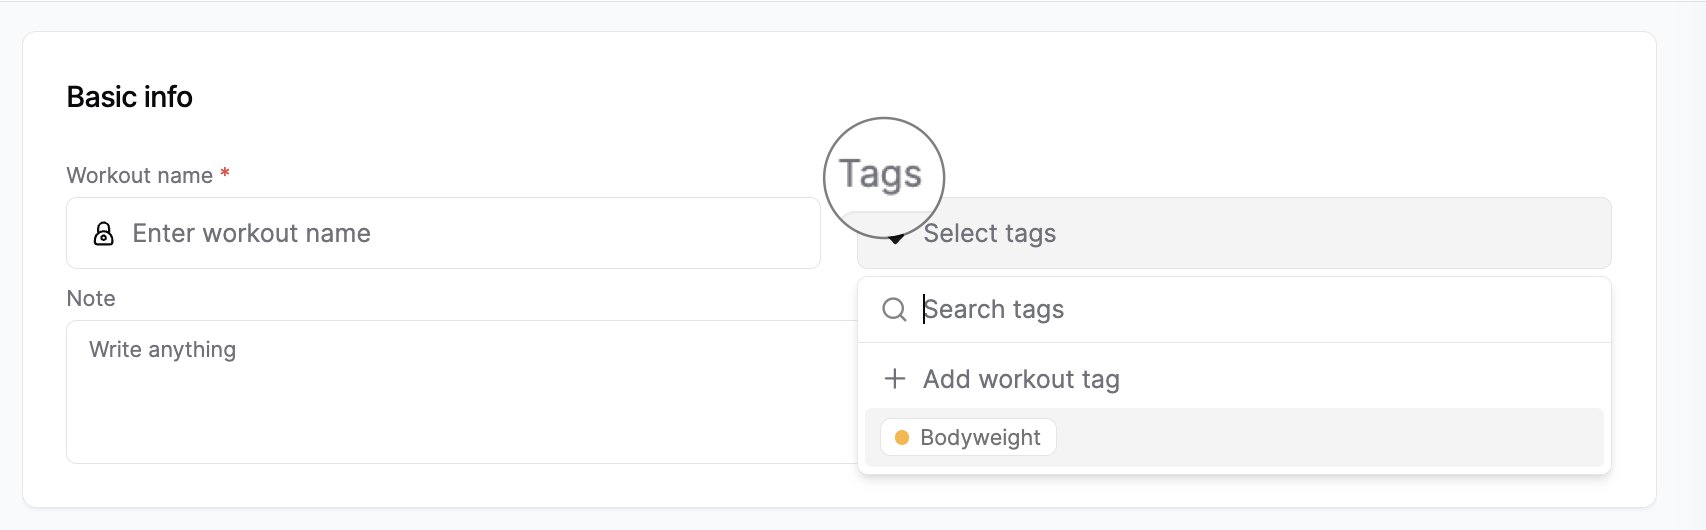
Task: Click the tag icon inside Select tags field
Action: (x=896, y=234)
